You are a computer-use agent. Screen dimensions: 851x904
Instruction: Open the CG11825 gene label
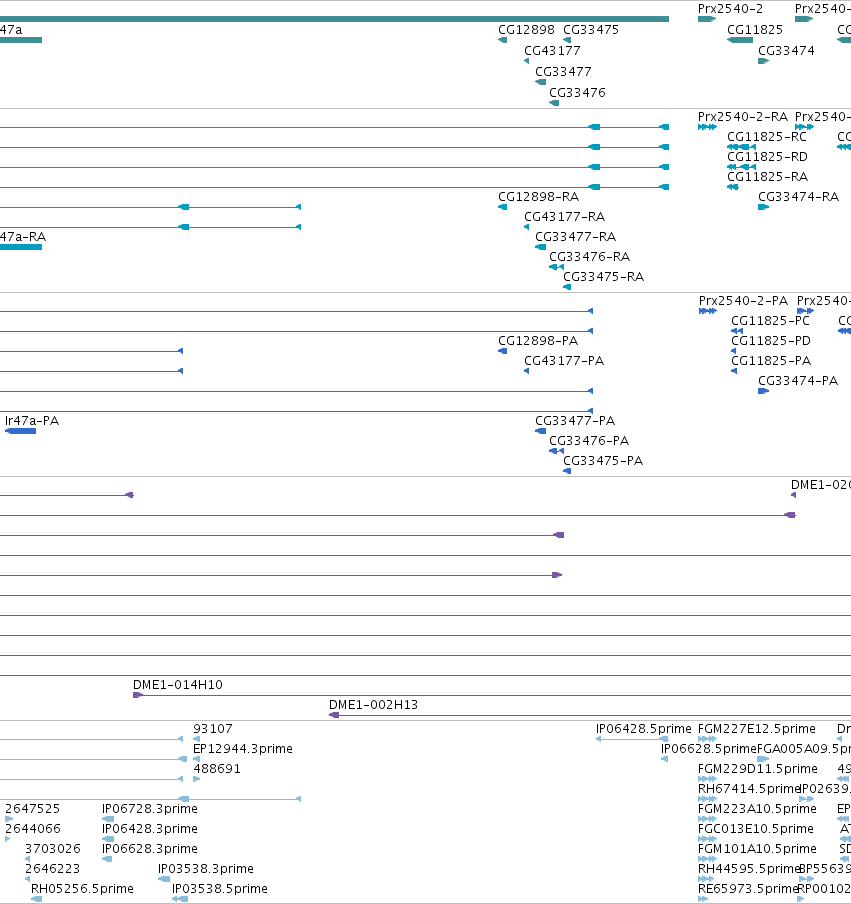[x=755, y=30]
